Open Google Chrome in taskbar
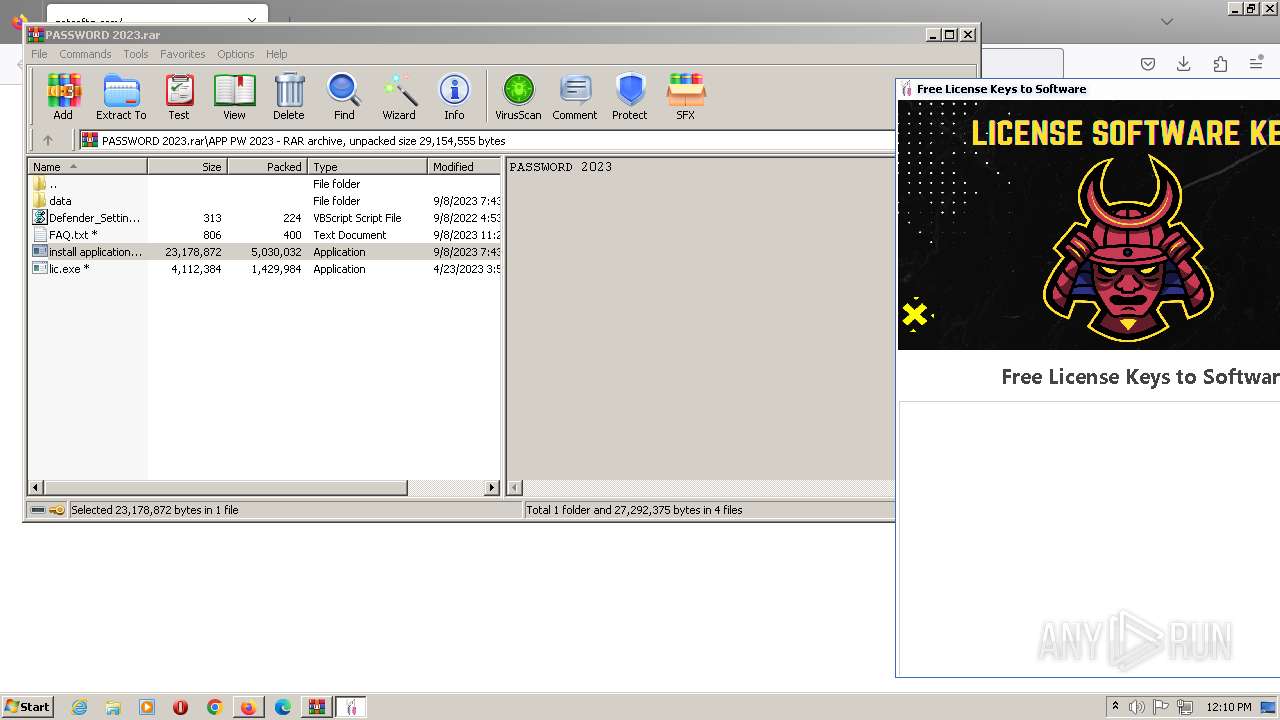The width and height of the screenshot is (1280, 720). (x=215, y=707)
